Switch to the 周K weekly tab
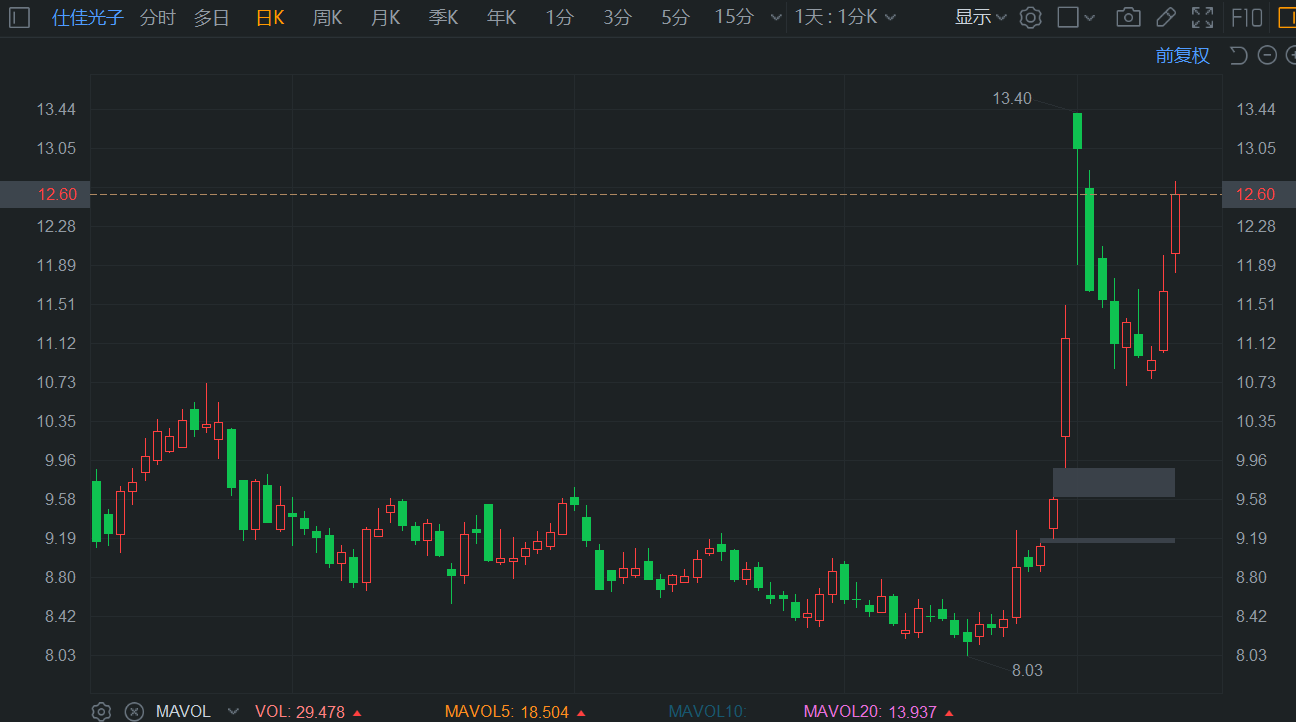 tap(327, 17)
